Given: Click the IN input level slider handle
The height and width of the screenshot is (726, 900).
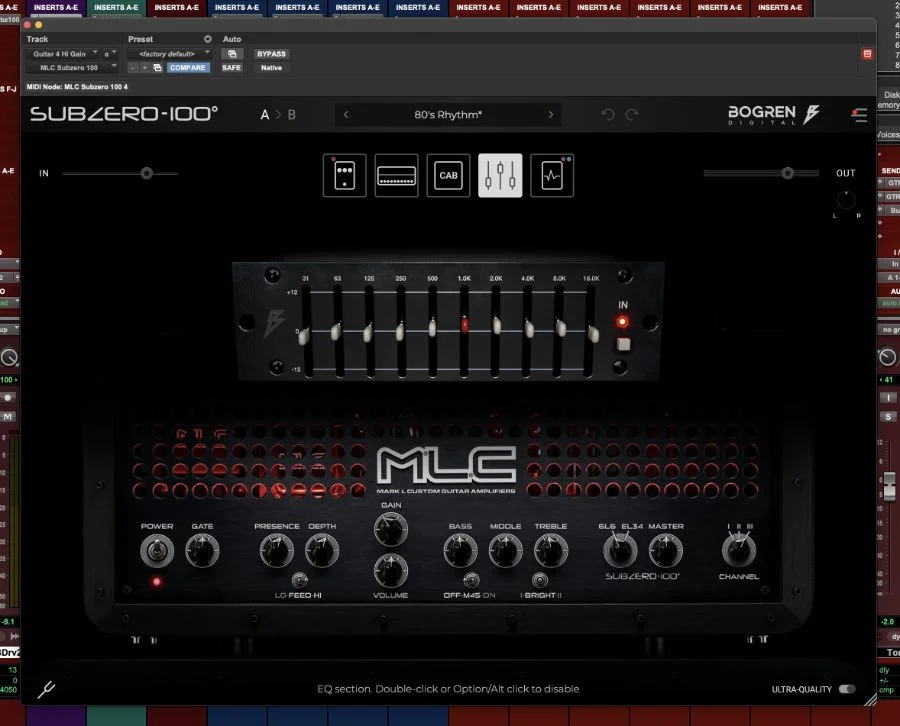Looking at the screenshot, I should [x=147, y=173].
